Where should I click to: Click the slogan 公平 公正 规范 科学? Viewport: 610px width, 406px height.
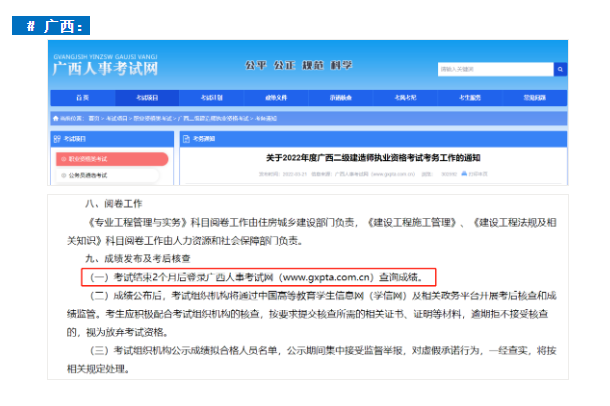click(x=299, y=65)
